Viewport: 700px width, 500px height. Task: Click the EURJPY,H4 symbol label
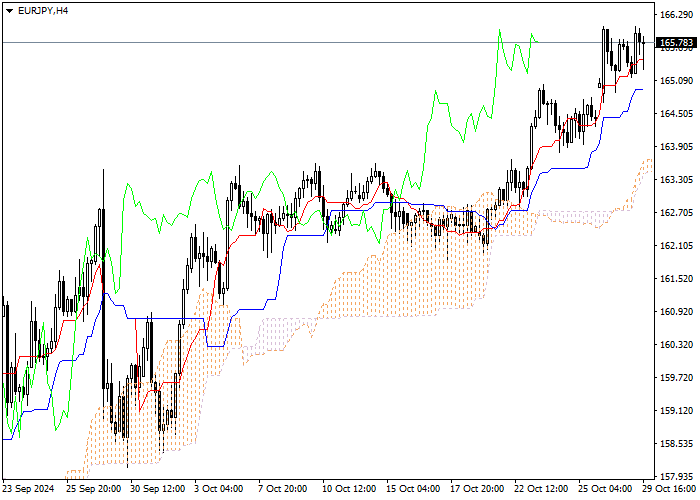tap(43, 11)
